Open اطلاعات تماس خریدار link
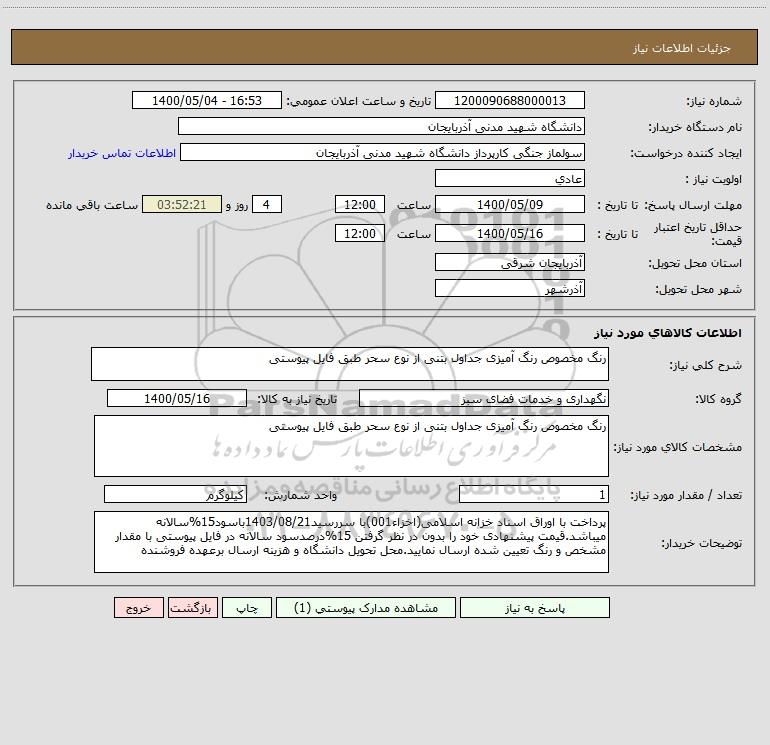The width and height of the screenshot is (770, 745). coord(122,153)
